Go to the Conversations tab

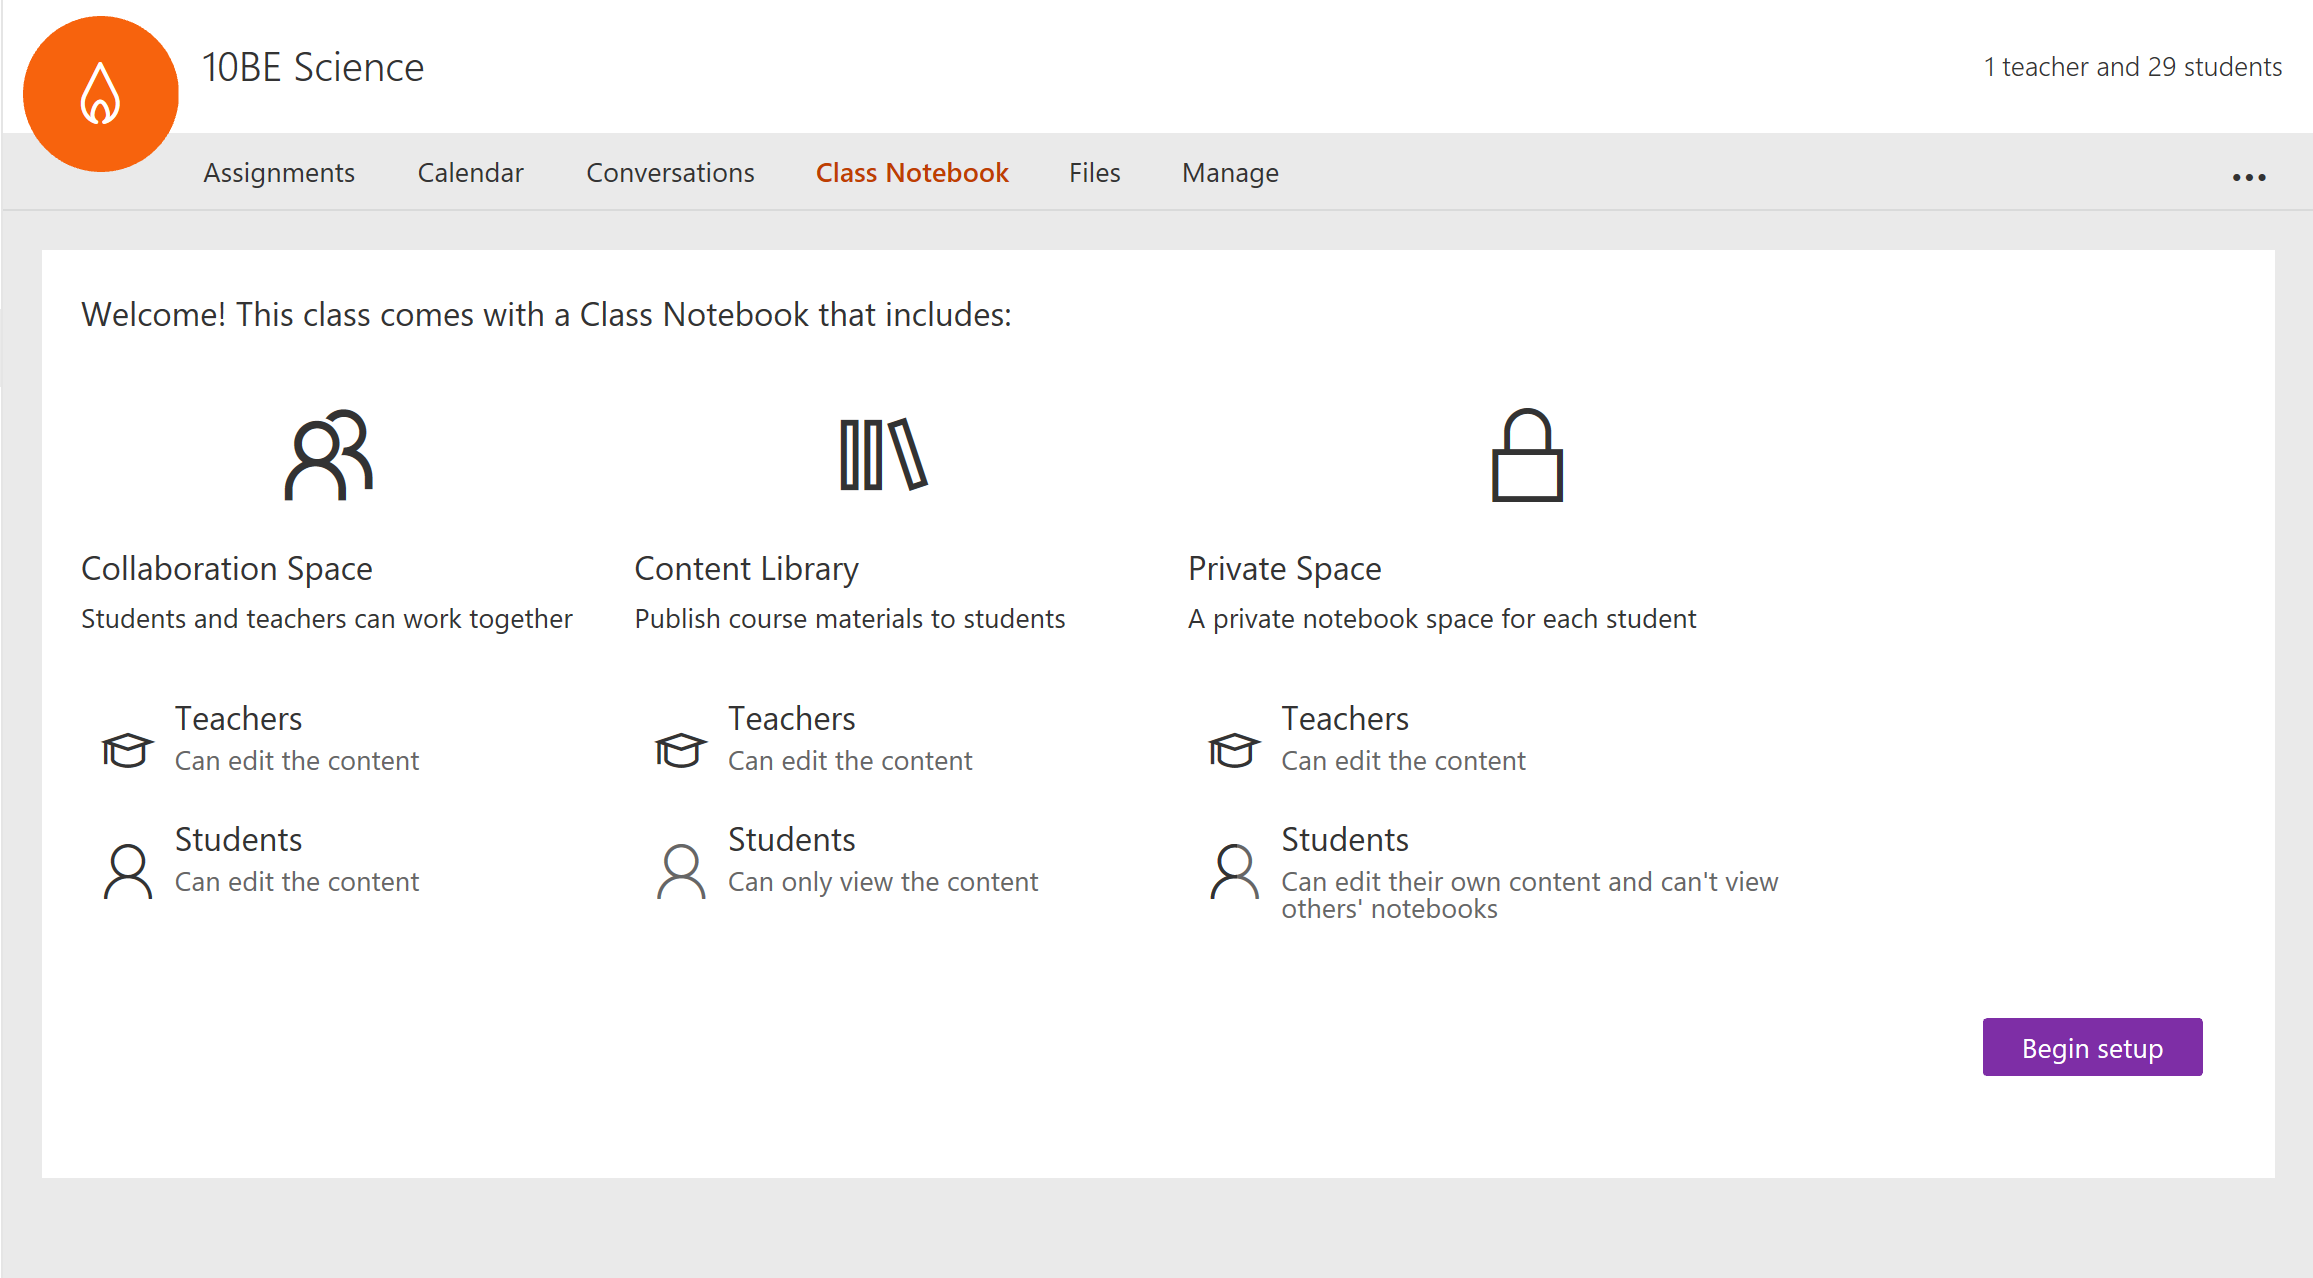tap(670, 173)
